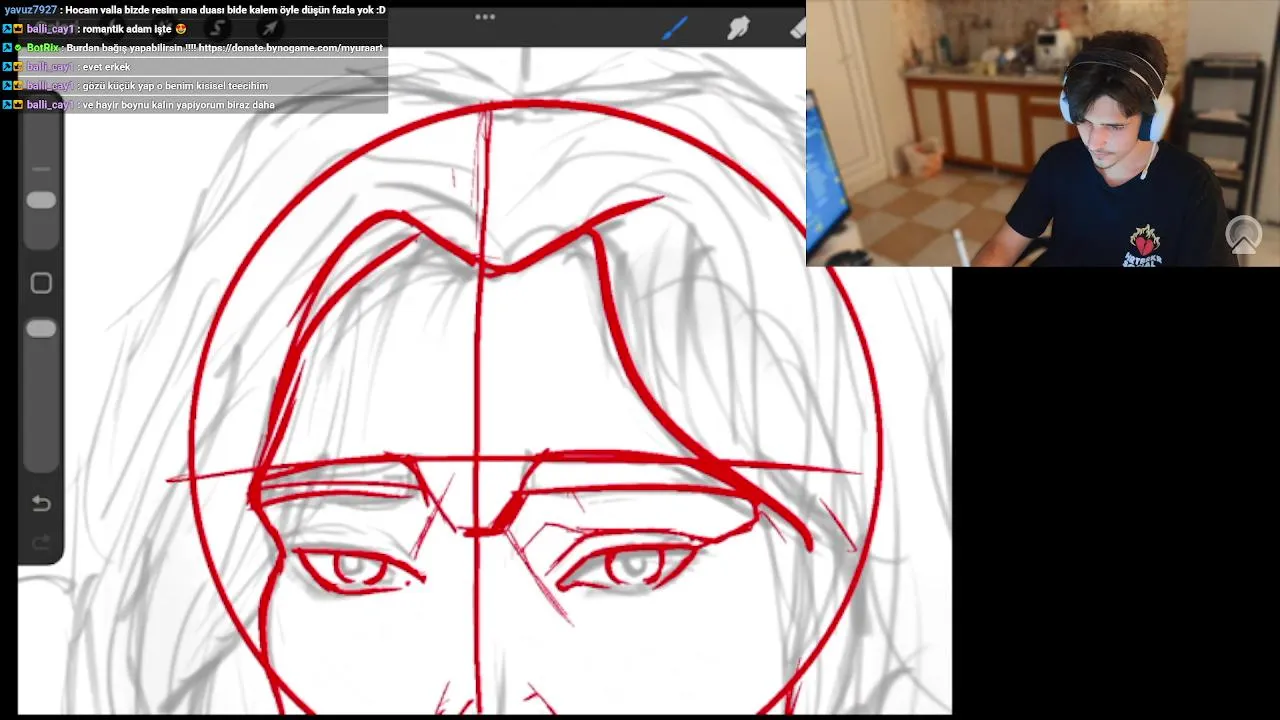
Task: Tap the Redo arrow in sidebar
Action: pyautogui.click(x=41, y=543)
